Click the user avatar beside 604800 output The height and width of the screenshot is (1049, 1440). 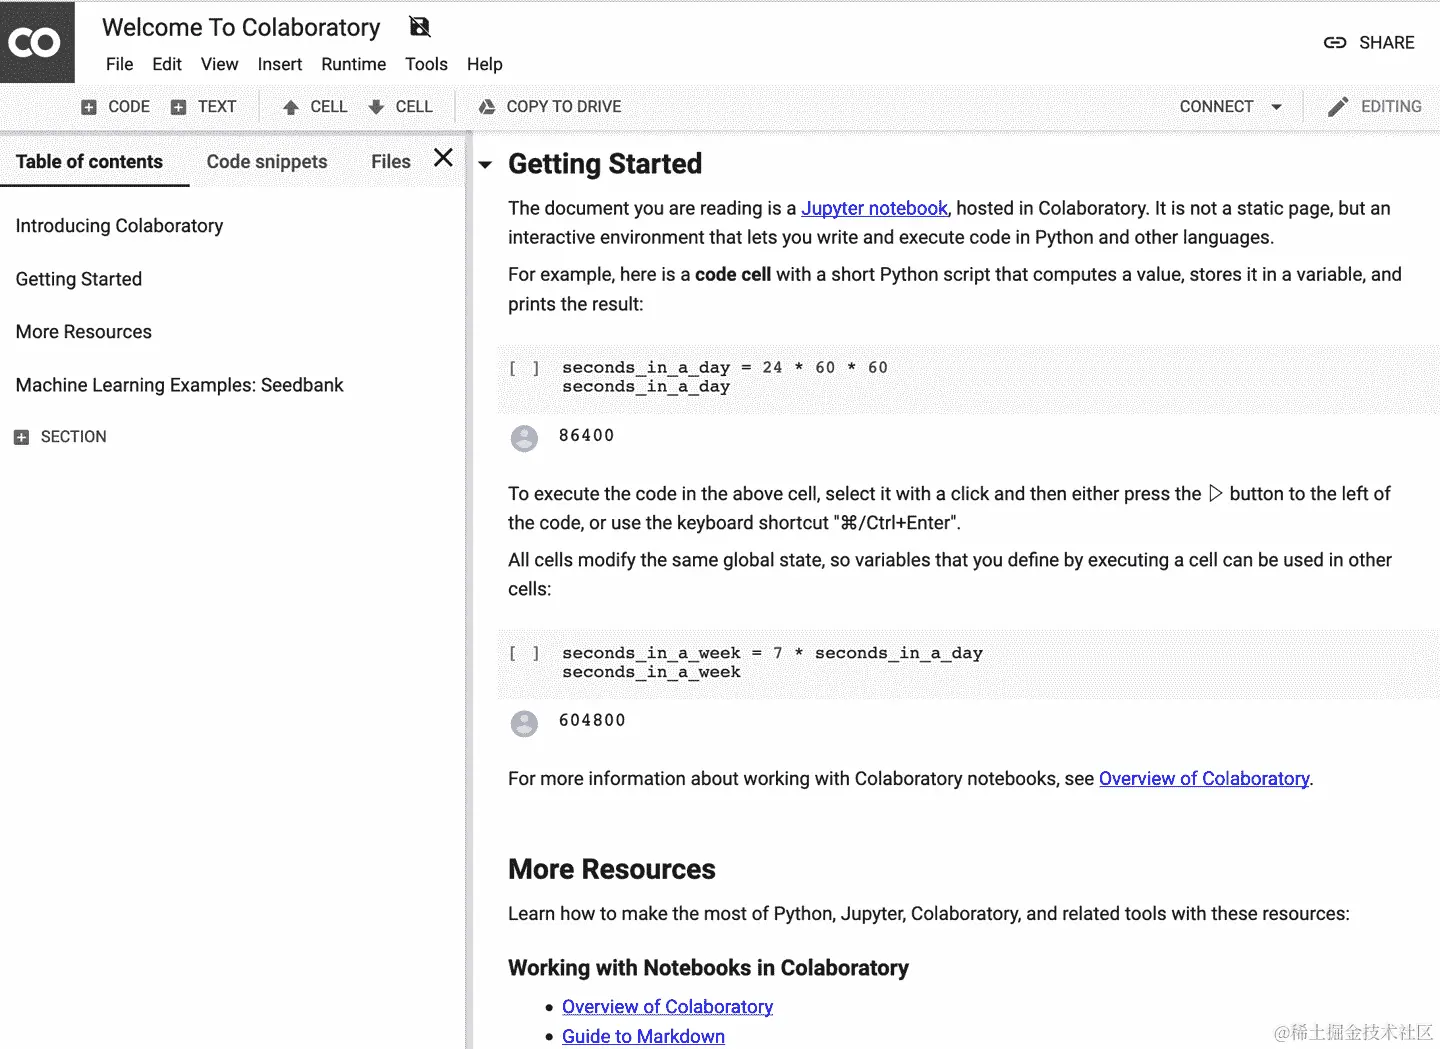pos(524,723)
